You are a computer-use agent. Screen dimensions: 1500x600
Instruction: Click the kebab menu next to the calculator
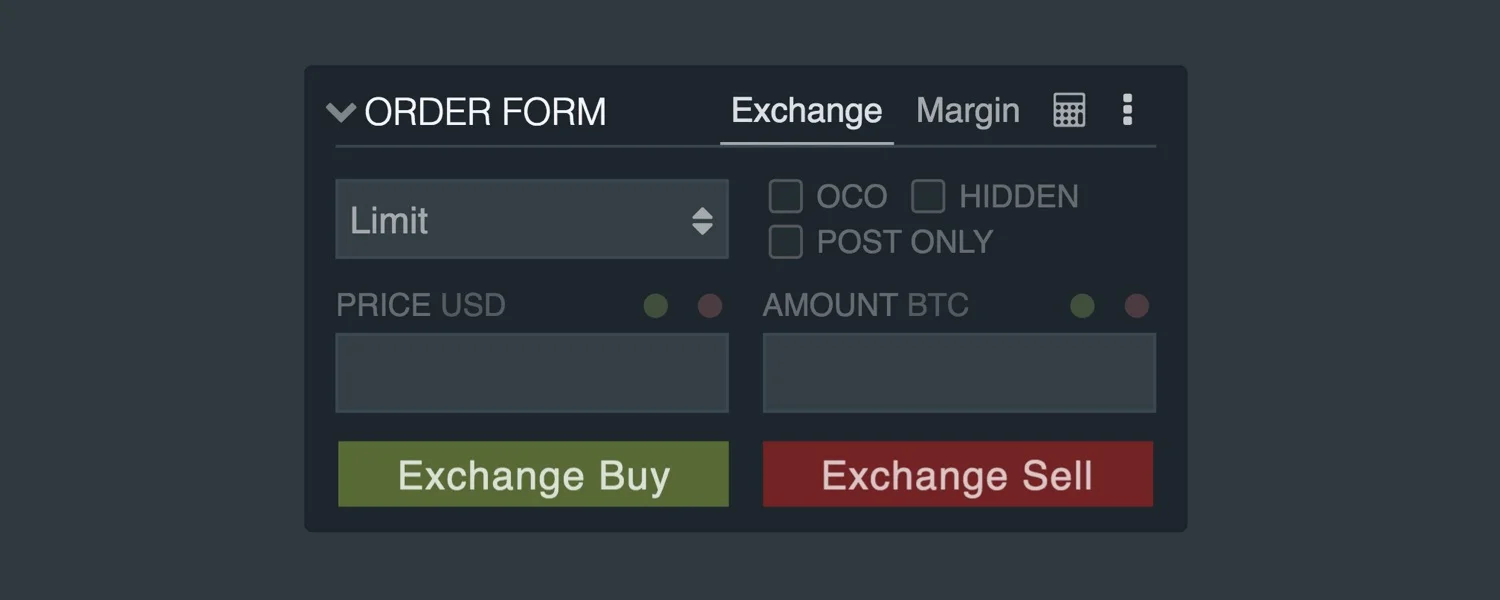tap(1127, 110)
